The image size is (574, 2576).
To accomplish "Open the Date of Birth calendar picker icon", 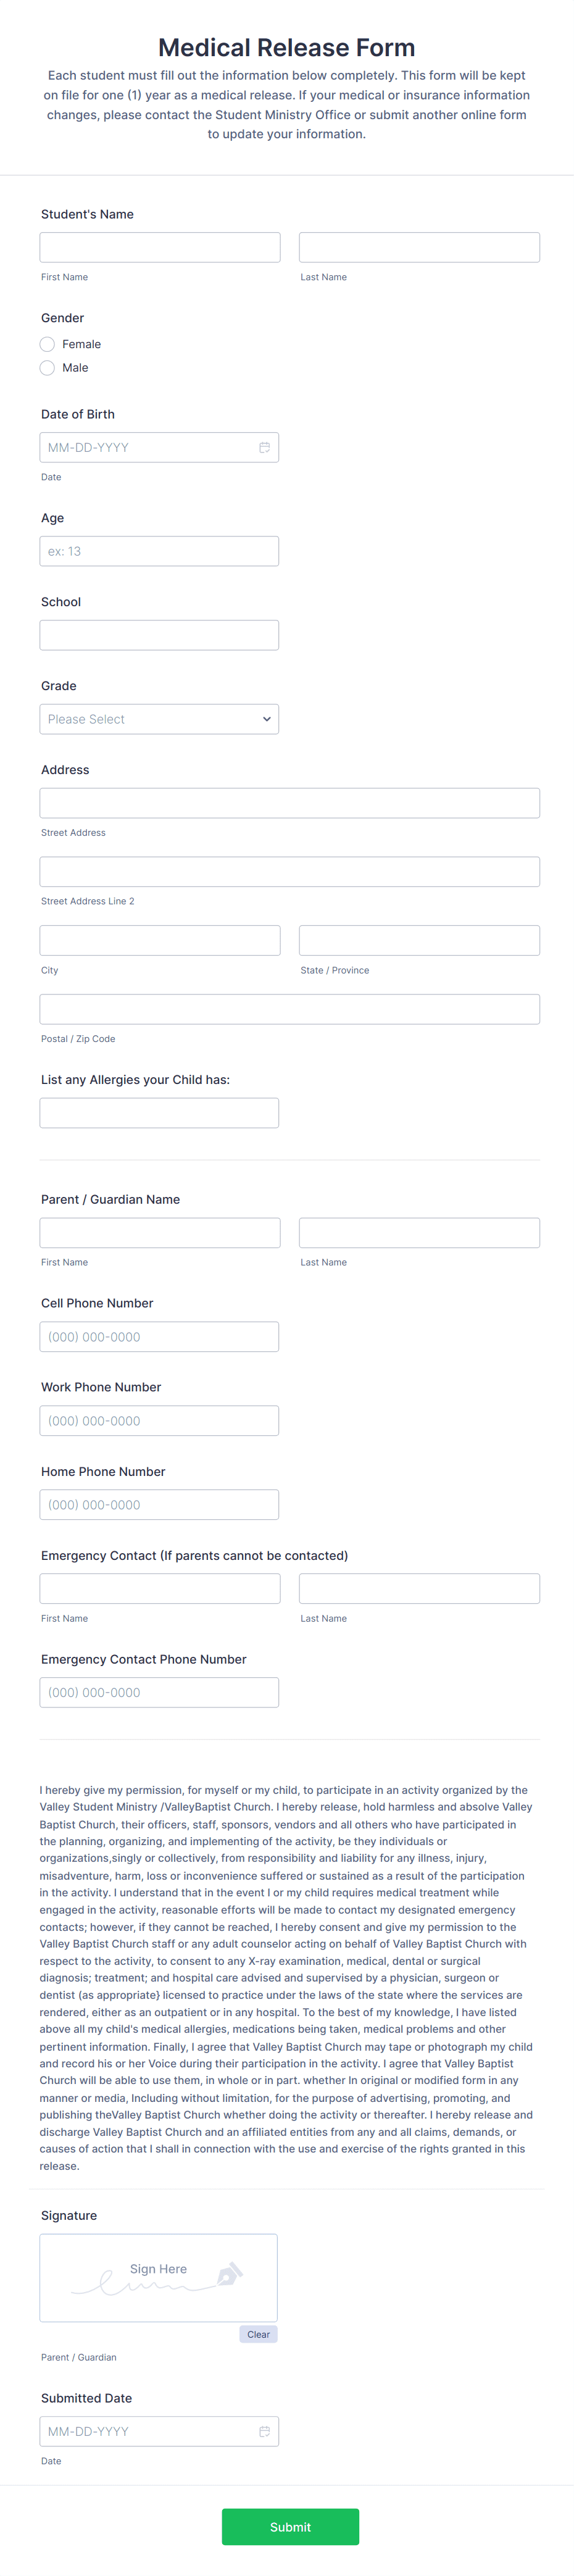I will 263,447.
